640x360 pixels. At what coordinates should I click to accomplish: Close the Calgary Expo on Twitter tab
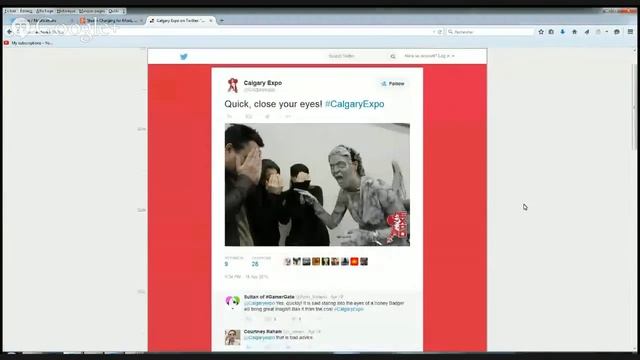click(x=211, y=20)
